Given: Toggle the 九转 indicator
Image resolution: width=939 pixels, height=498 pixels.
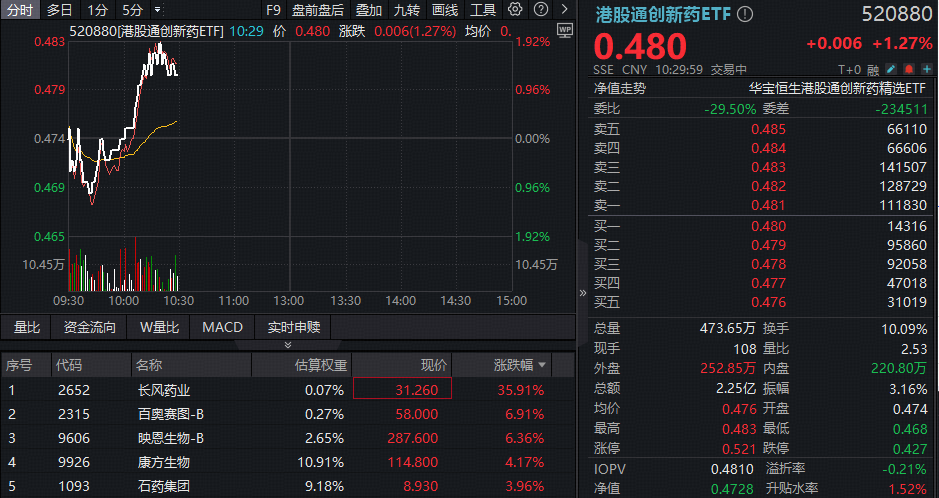Looking at the screenshot, I should tap(407, 10).
